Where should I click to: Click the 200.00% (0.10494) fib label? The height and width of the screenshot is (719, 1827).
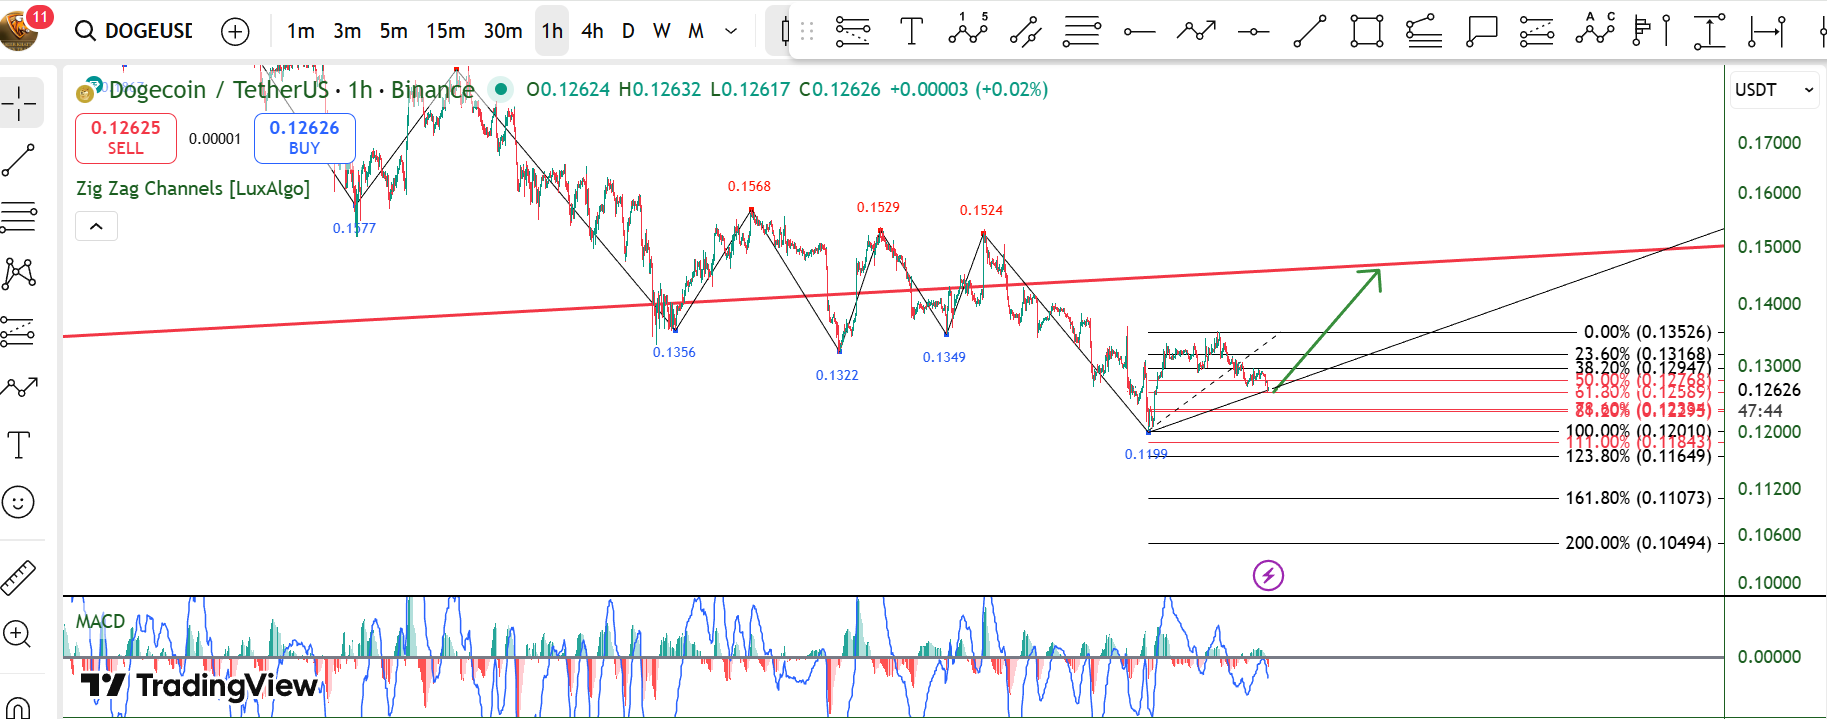tap(1639, 543)
